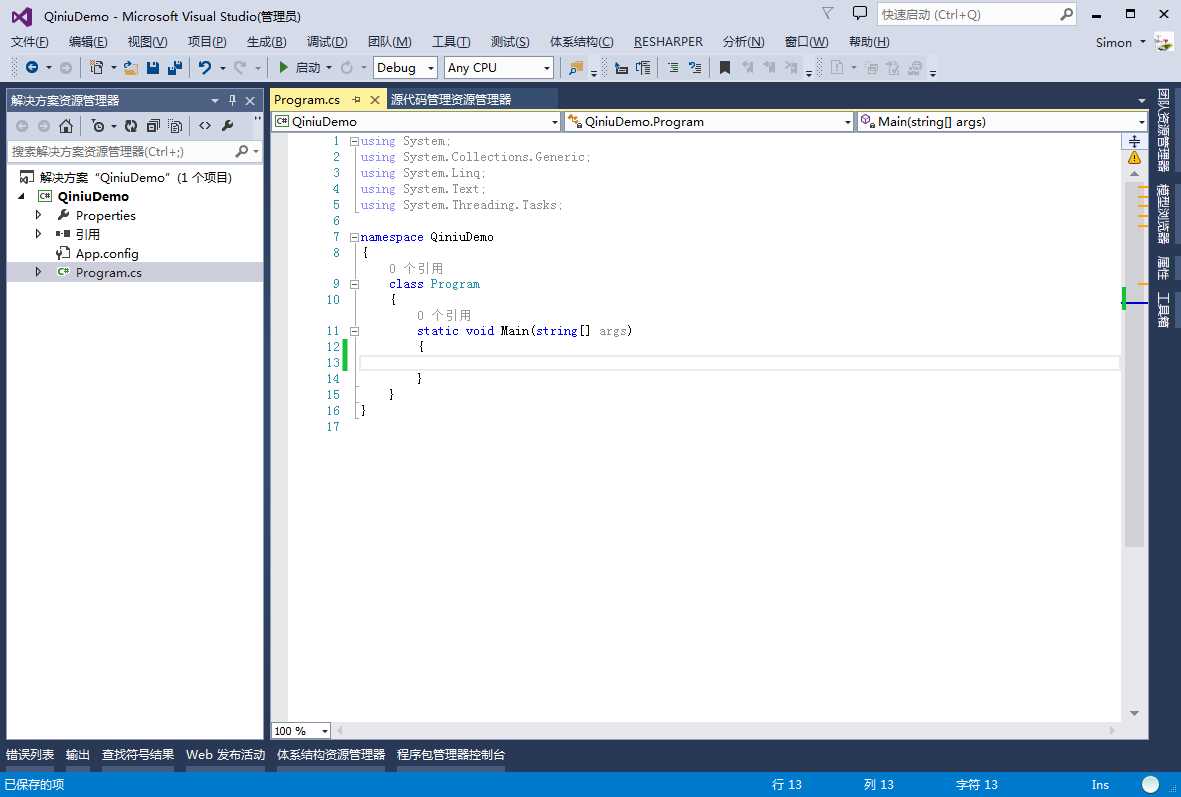
Task: Click the Open File folder icon
Action: [130, 68]
